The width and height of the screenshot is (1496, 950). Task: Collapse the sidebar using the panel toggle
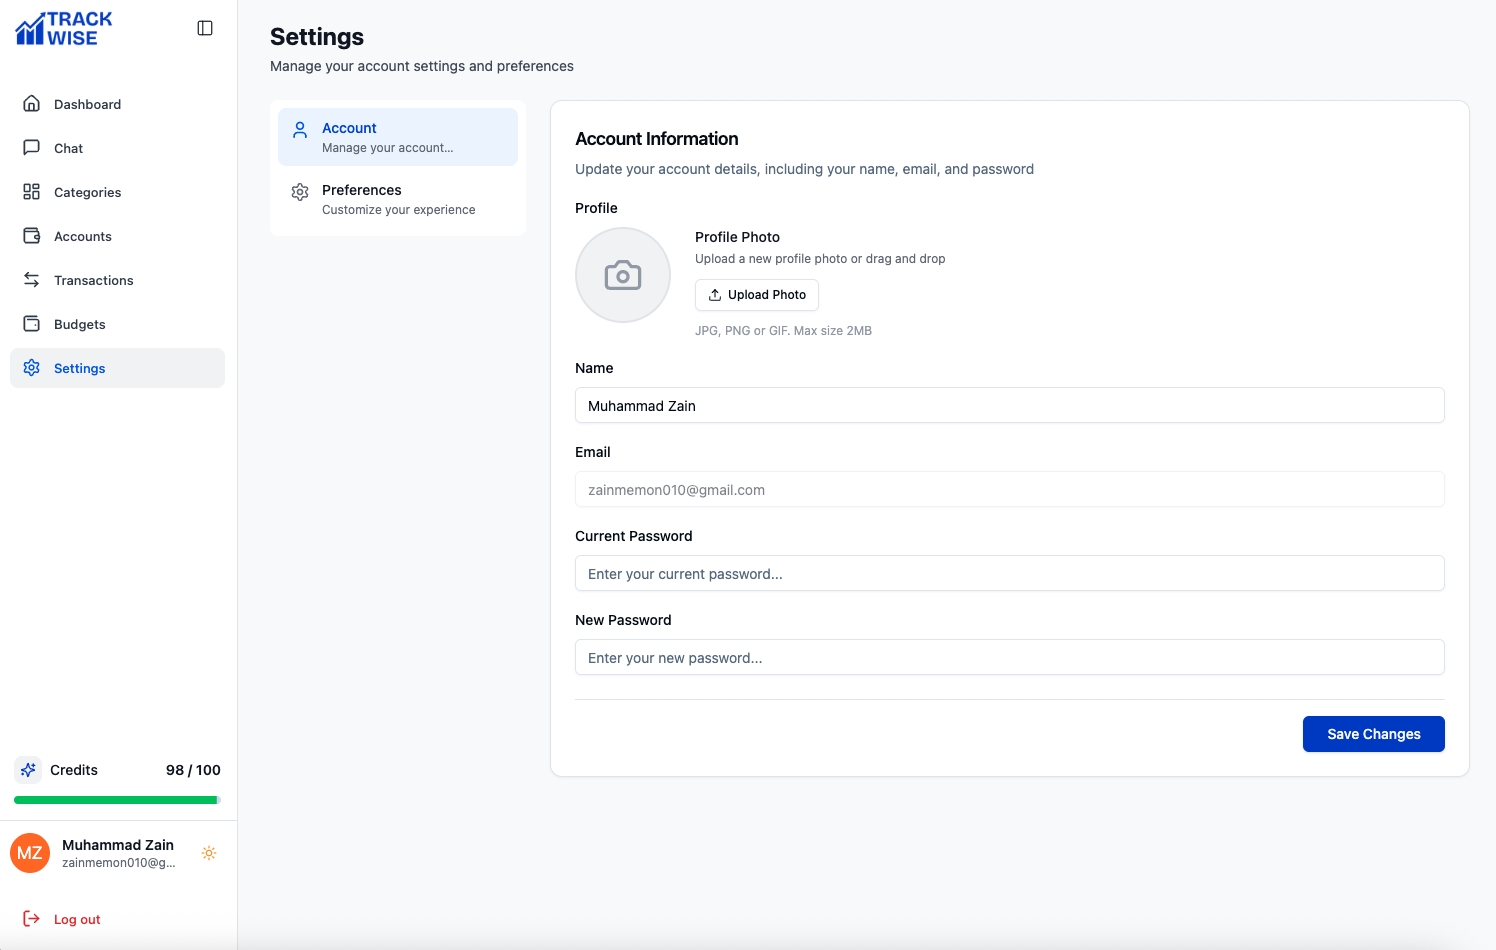point(205,27)
